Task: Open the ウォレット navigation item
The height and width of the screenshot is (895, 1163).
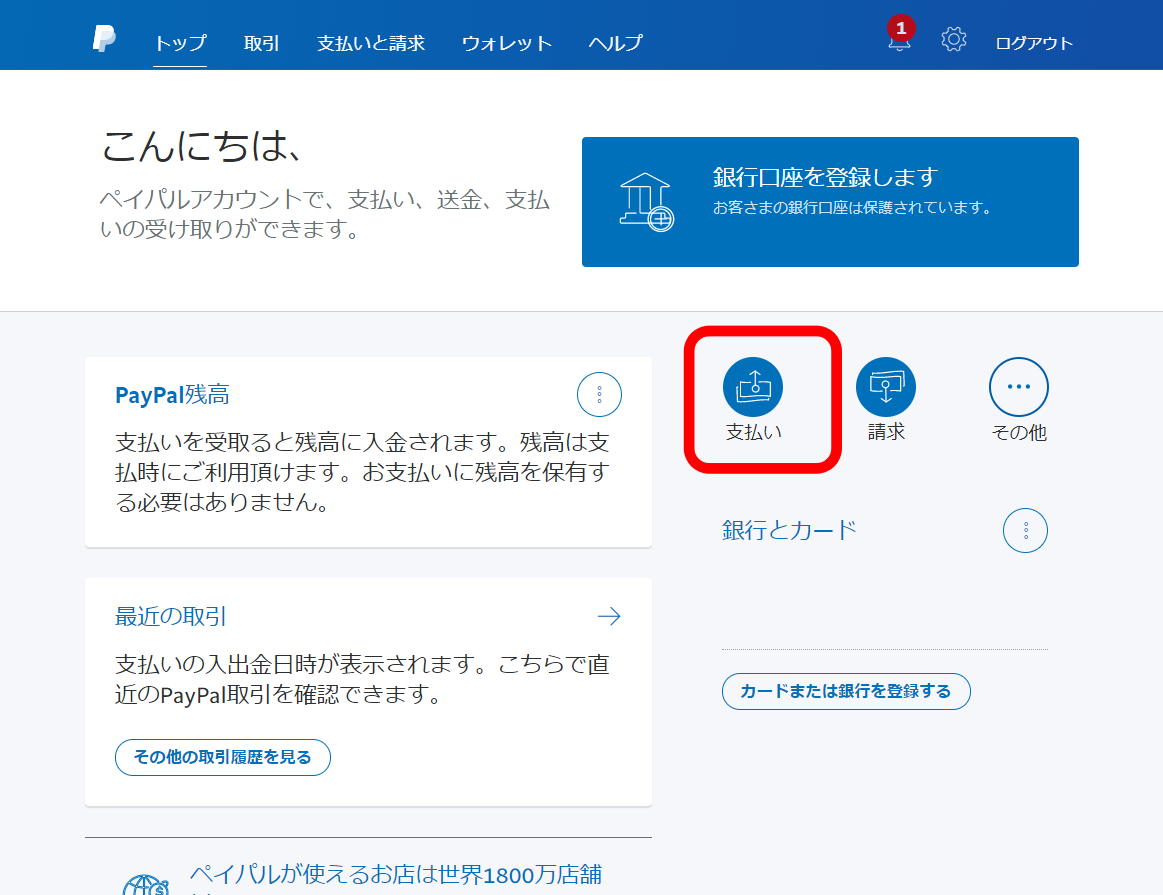Action: click(x=507, y=43)
